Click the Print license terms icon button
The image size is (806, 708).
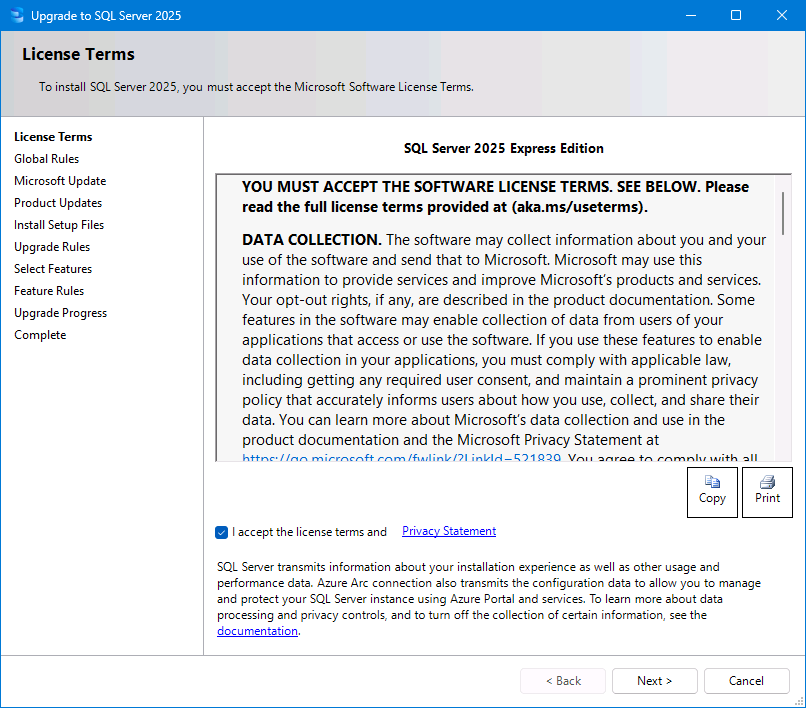tap(767, 492)
